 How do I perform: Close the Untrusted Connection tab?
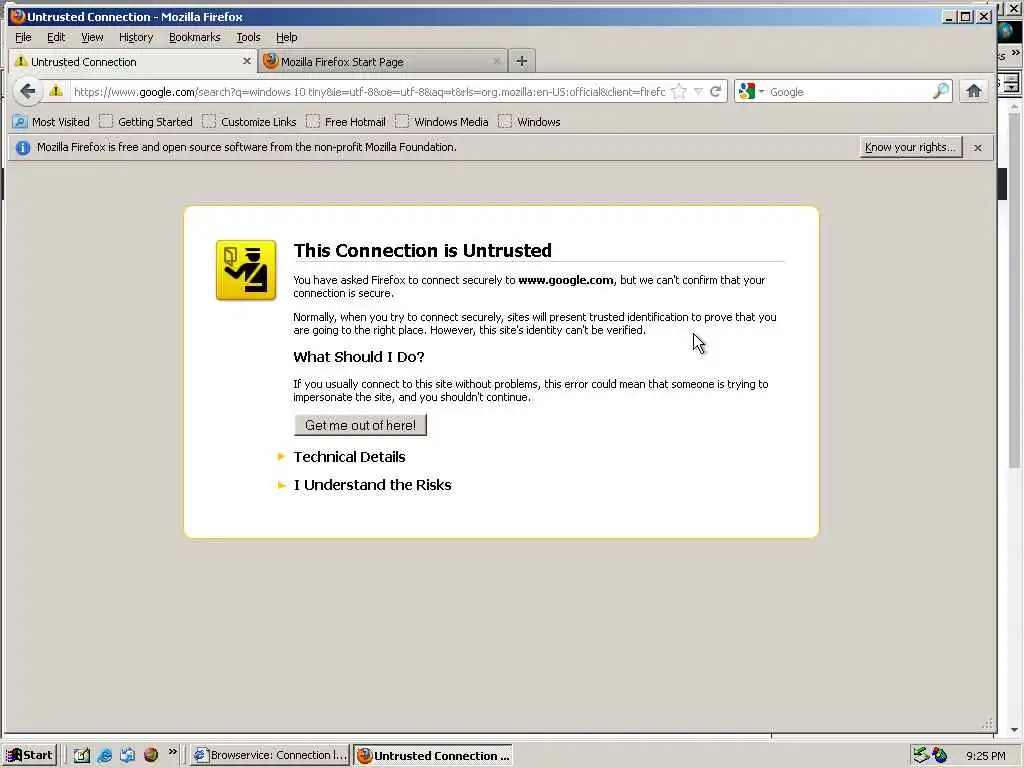coord(247,61)
